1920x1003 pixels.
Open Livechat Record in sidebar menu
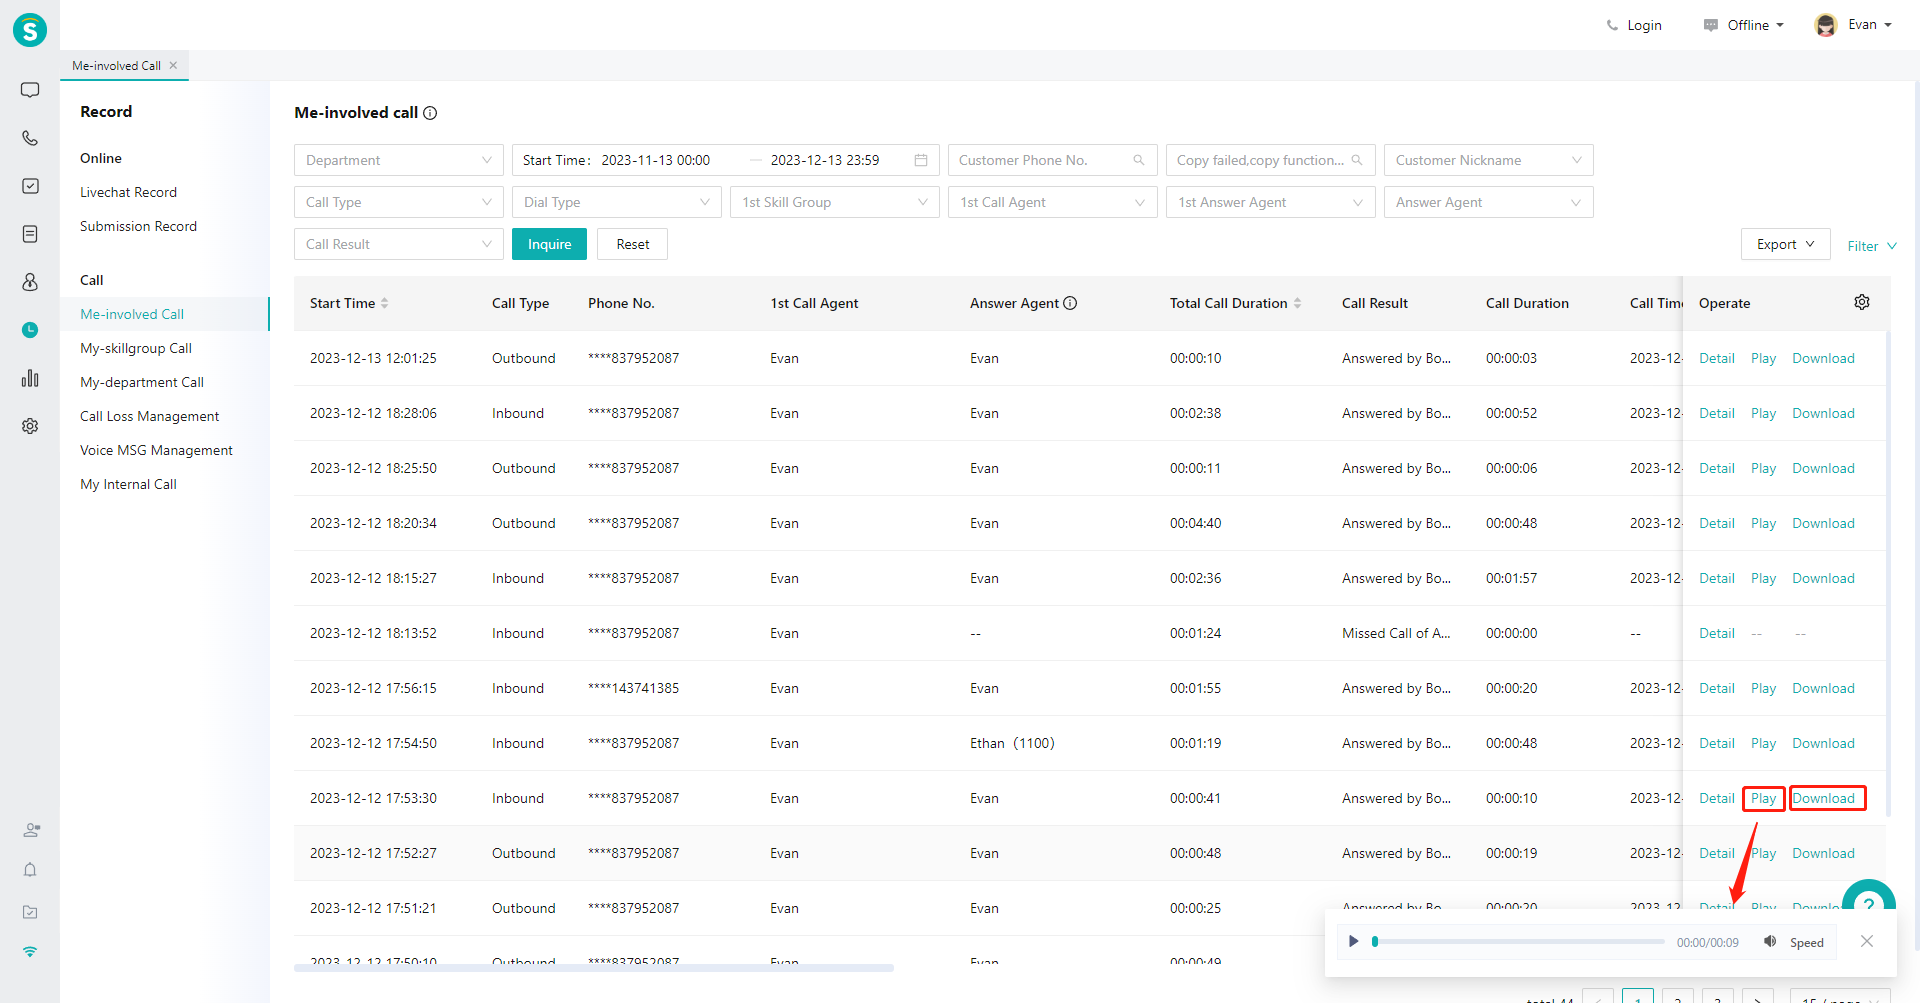(x=128, y=192)
